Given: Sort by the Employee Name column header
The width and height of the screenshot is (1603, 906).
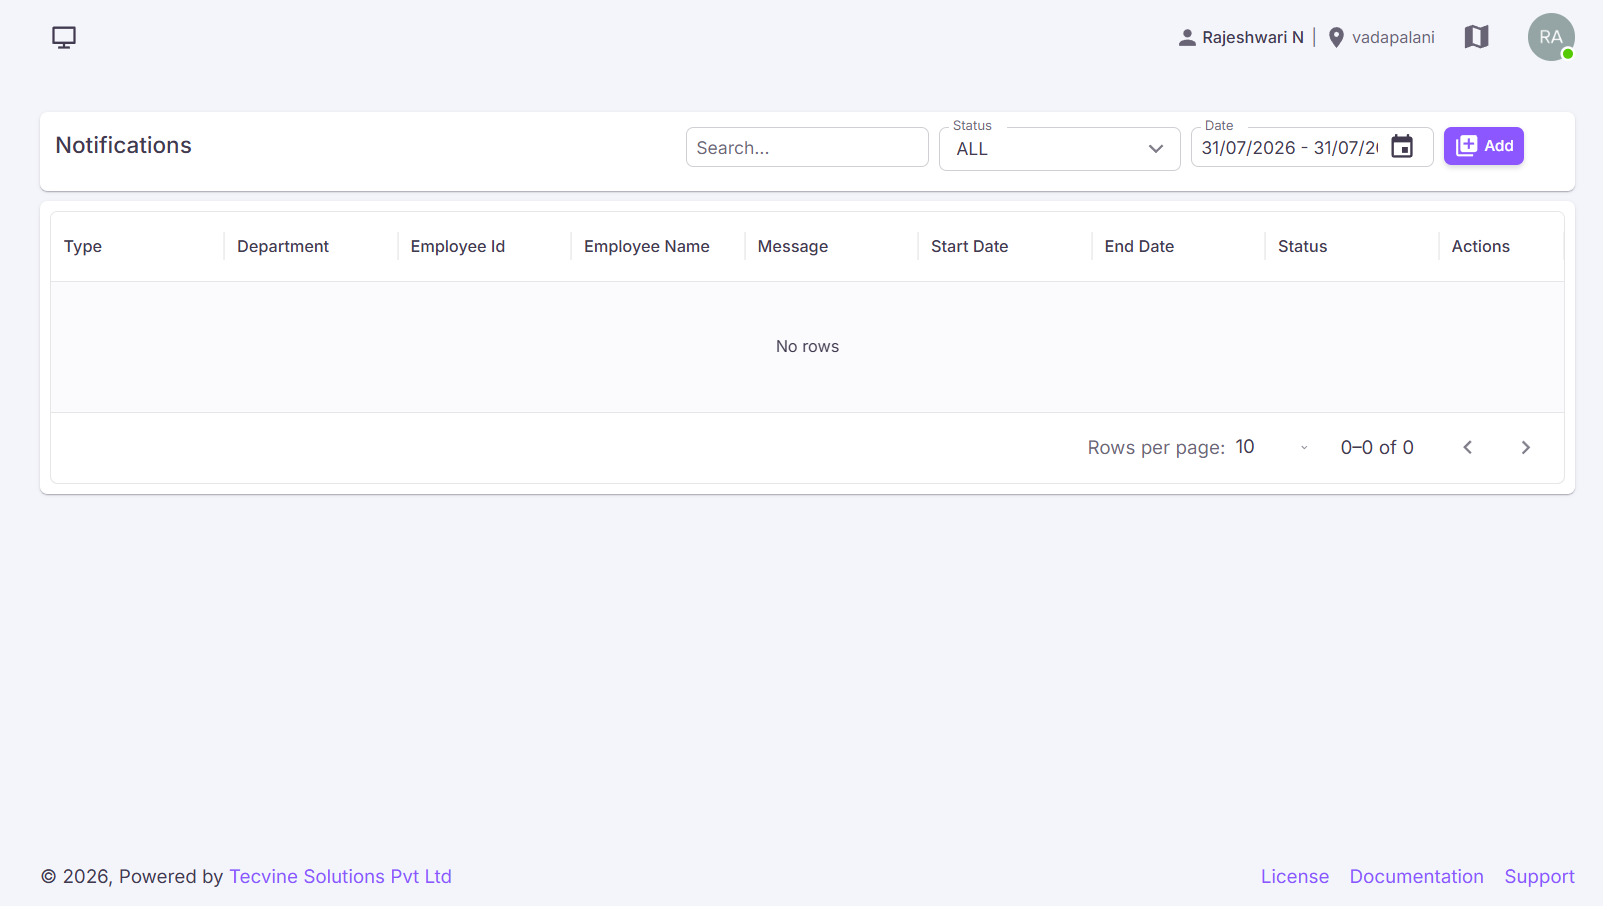Looking at the screenshot, I should pyautogui.click(x=646, y=247).
